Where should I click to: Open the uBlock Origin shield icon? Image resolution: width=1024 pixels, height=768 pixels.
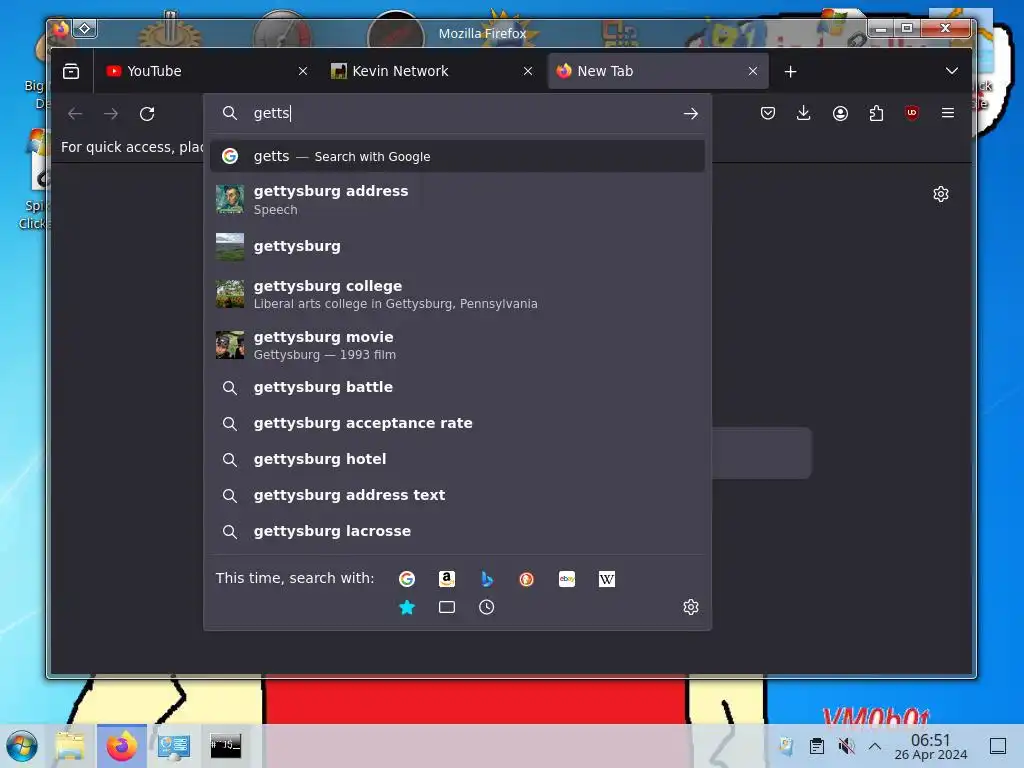pyautogui.click(x=912, y=113)
